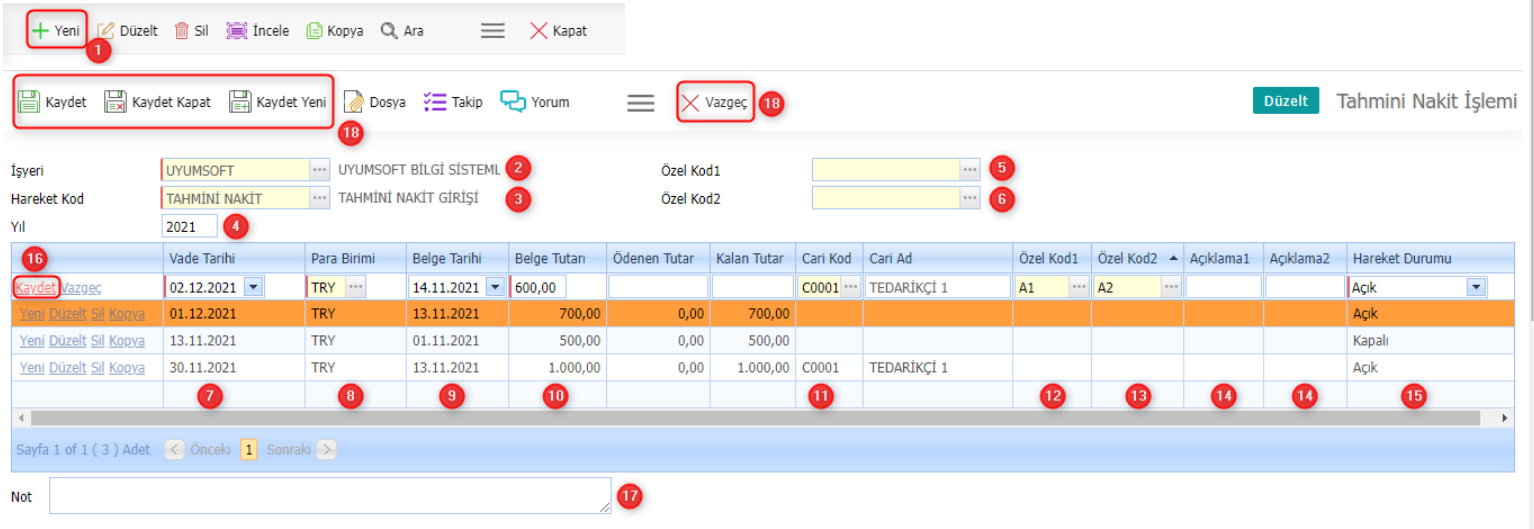Open Belge Tarihi date dropdown in edit row
The width and height of the screenshot is (1534, 529).
493,287
